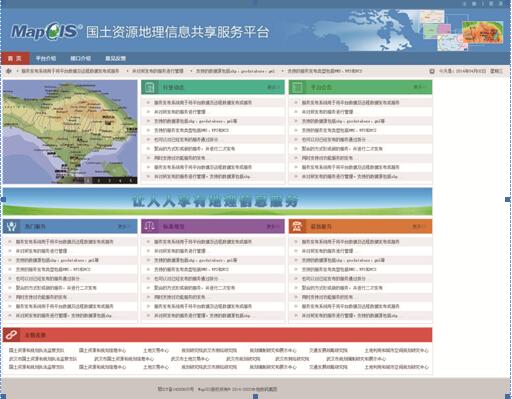
Task: Open the 更多 link in the green panel
Action: coord(420,87)
